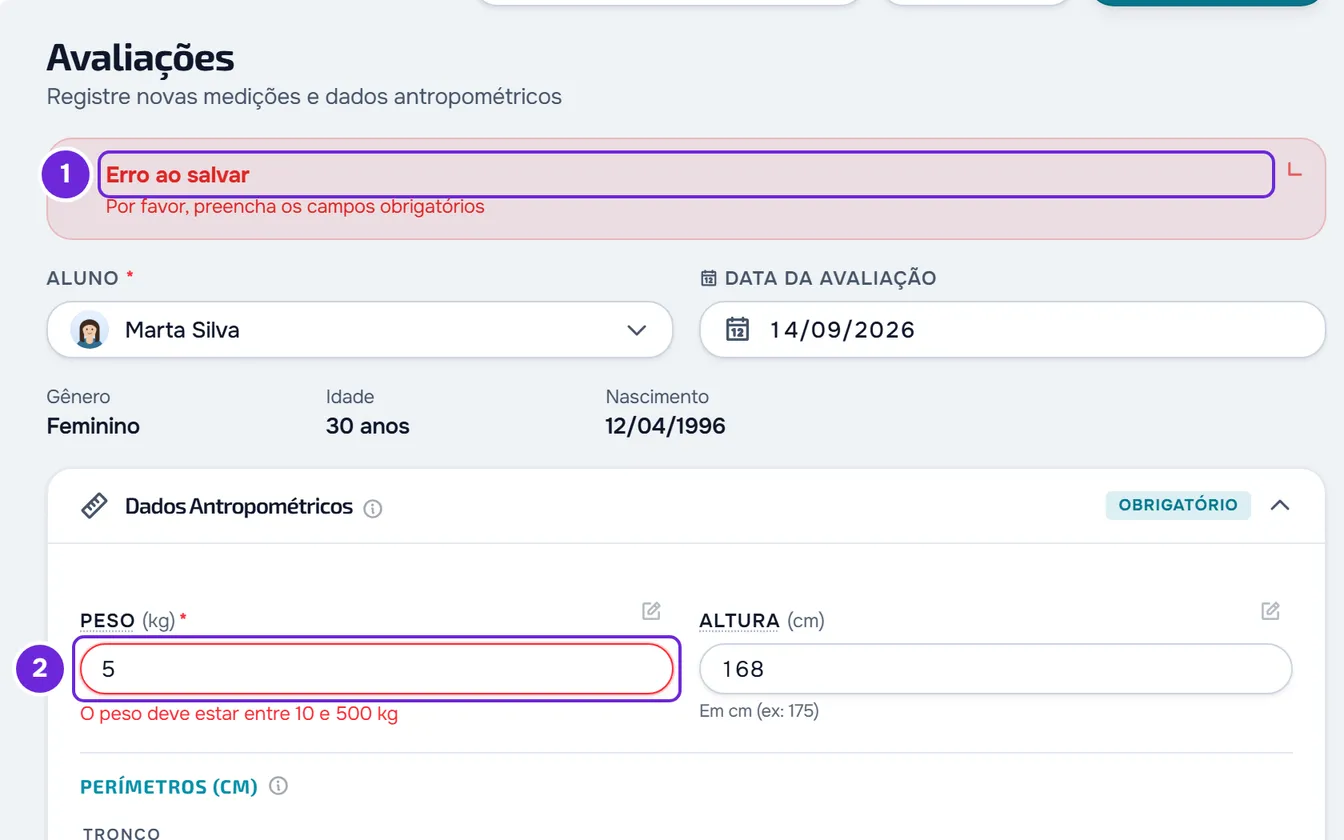Focus the Peso input containing 5
The image size is (1344, 840).
tap(376, 669)
